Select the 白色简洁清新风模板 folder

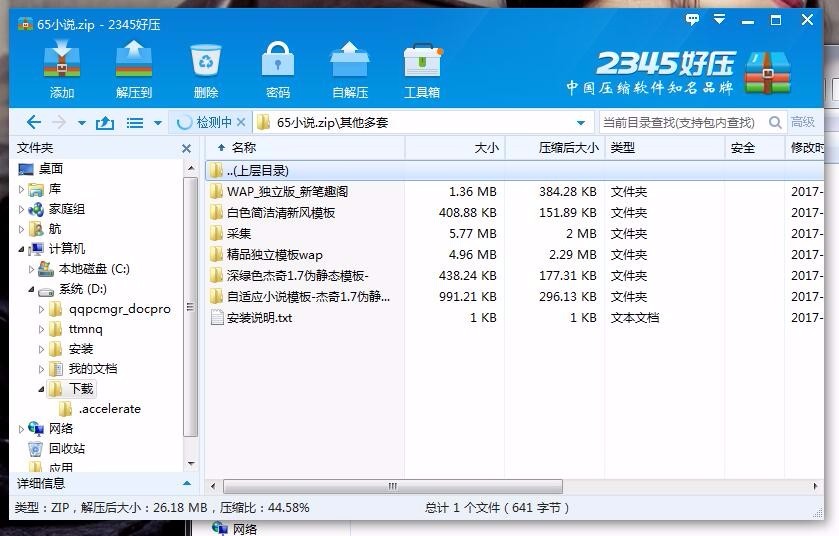514,212
